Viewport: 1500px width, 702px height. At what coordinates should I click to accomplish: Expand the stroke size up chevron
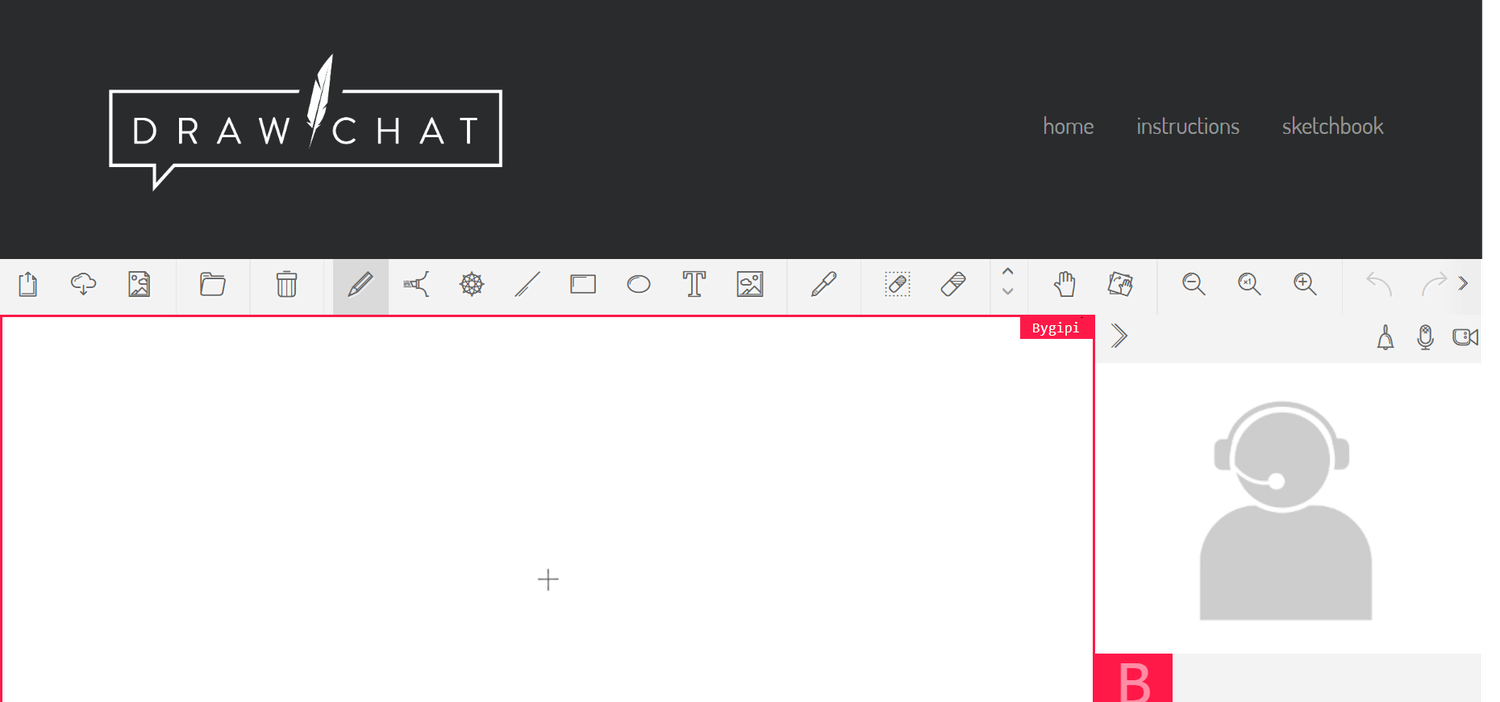[1008, 272]
